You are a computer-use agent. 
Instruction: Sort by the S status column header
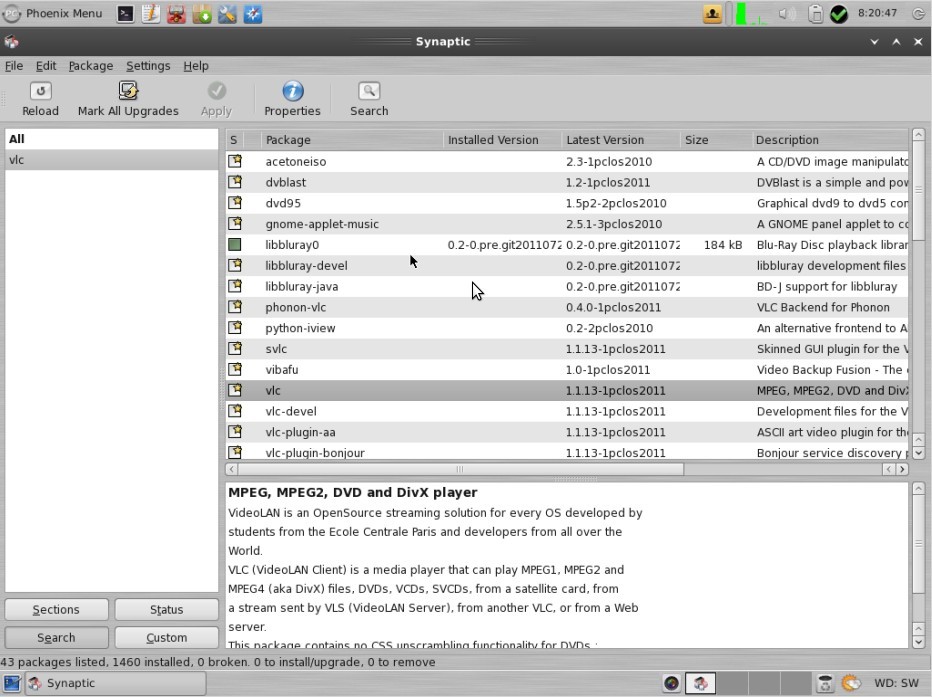coord(235,140)
